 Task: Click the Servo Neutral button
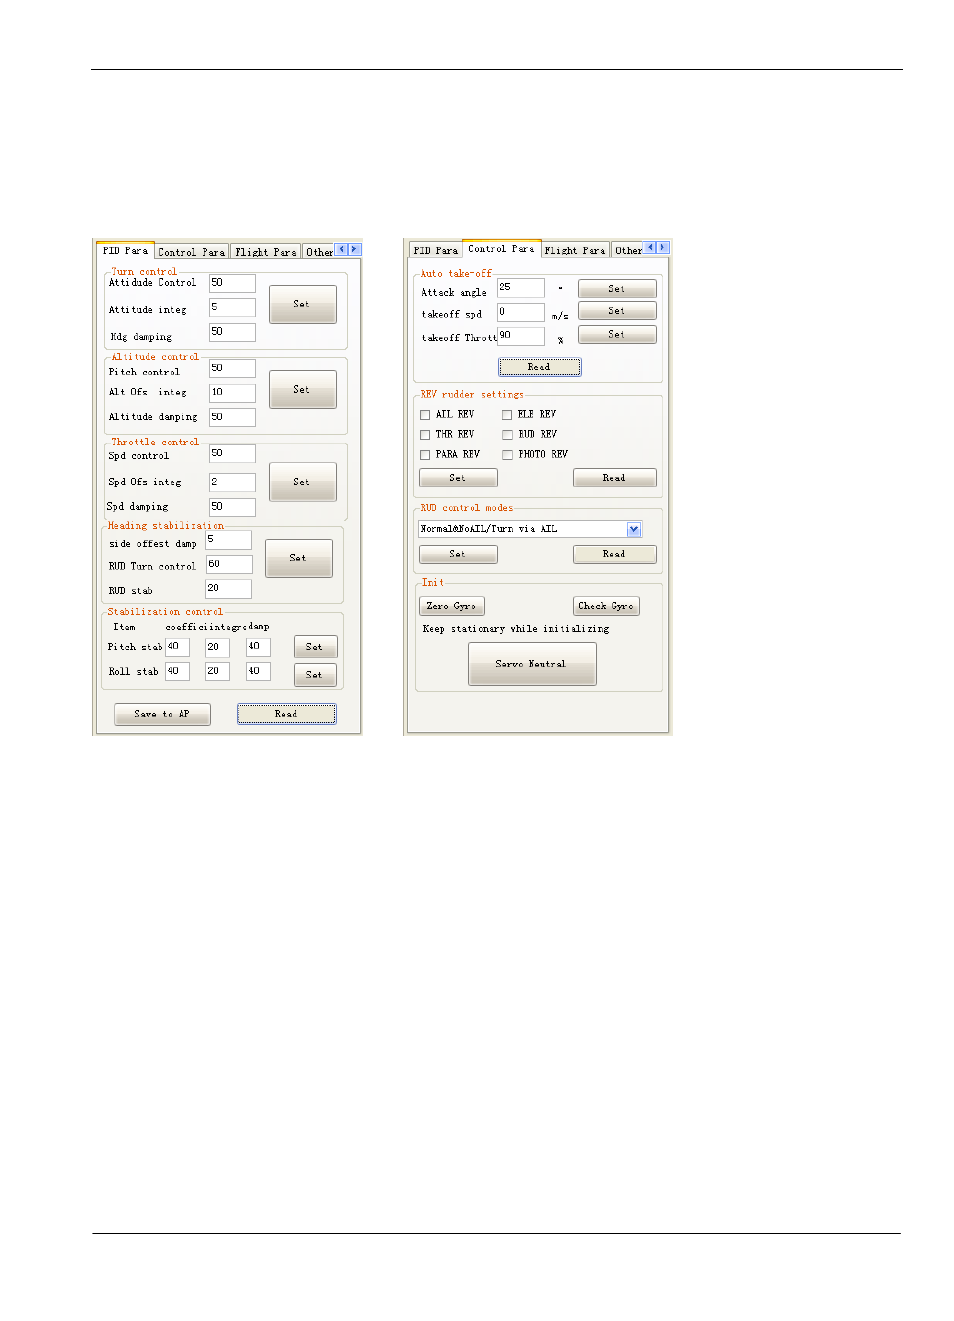pos(532,664)
